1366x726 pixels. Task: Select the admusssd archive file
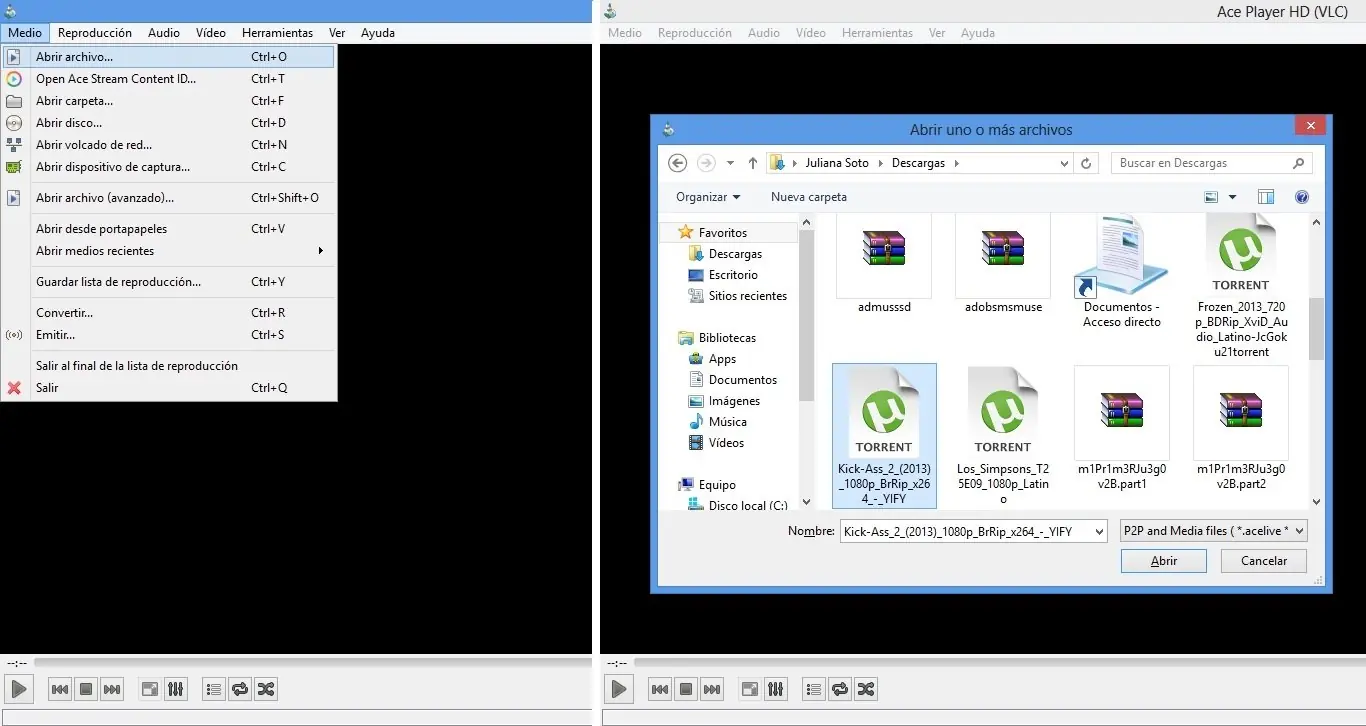click(x=884, y=265)
